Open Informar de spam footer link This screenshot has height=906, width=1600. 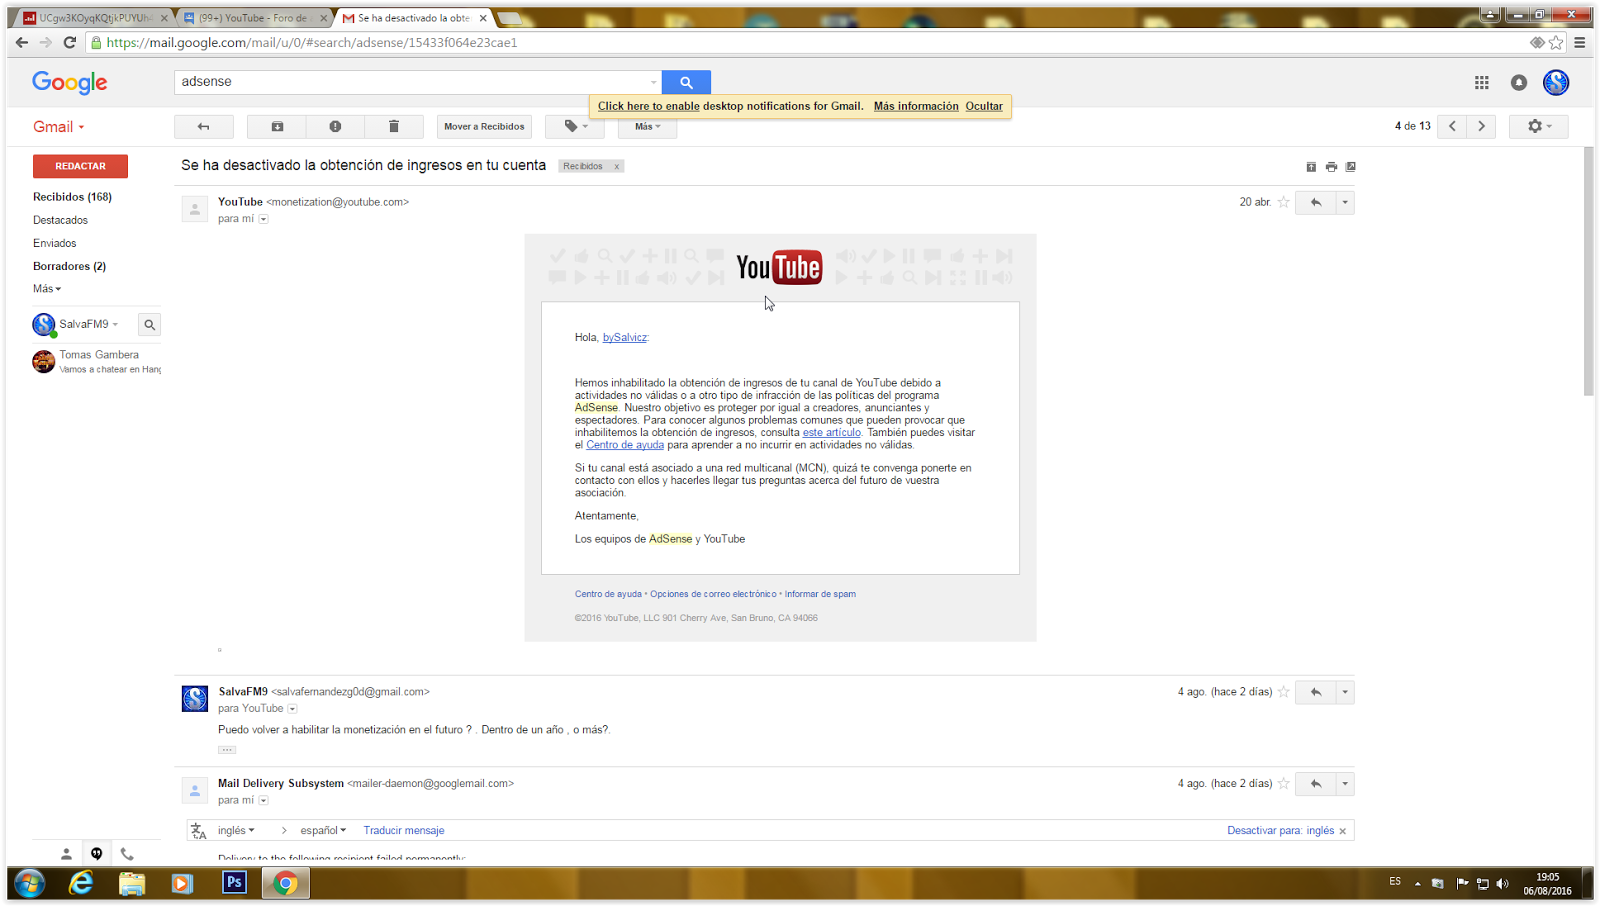click(x=820, y=594)
